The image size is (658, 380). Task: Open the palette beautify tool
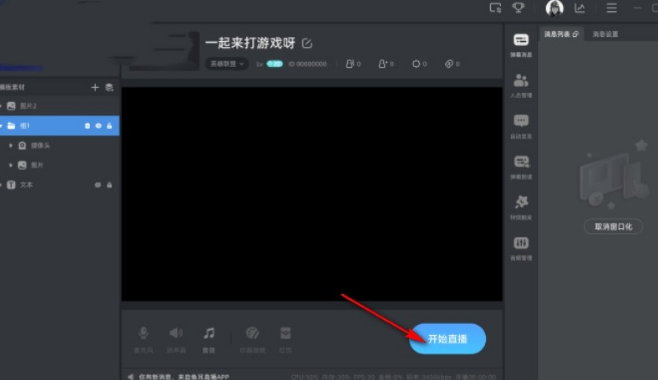pyautogui.click(x=252, y=339)
